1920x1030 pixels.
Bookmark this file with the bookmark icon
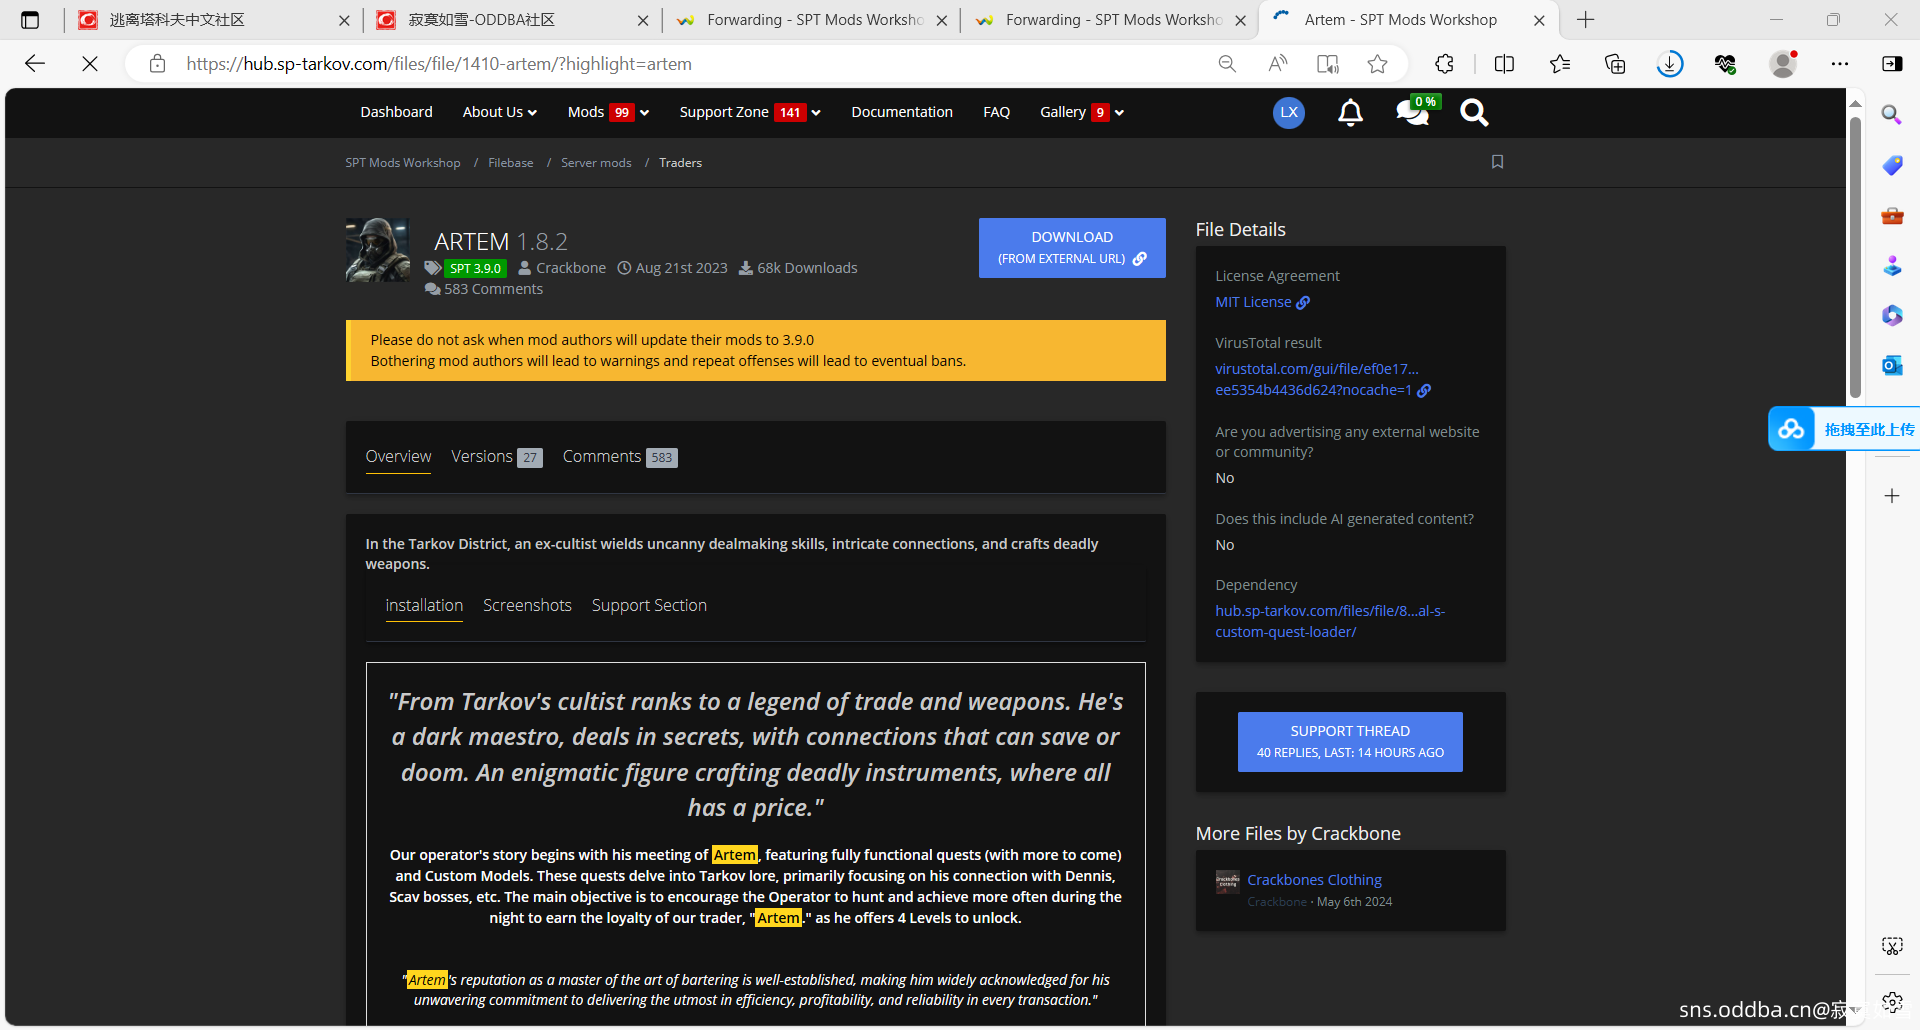[x=1497, y=162]
